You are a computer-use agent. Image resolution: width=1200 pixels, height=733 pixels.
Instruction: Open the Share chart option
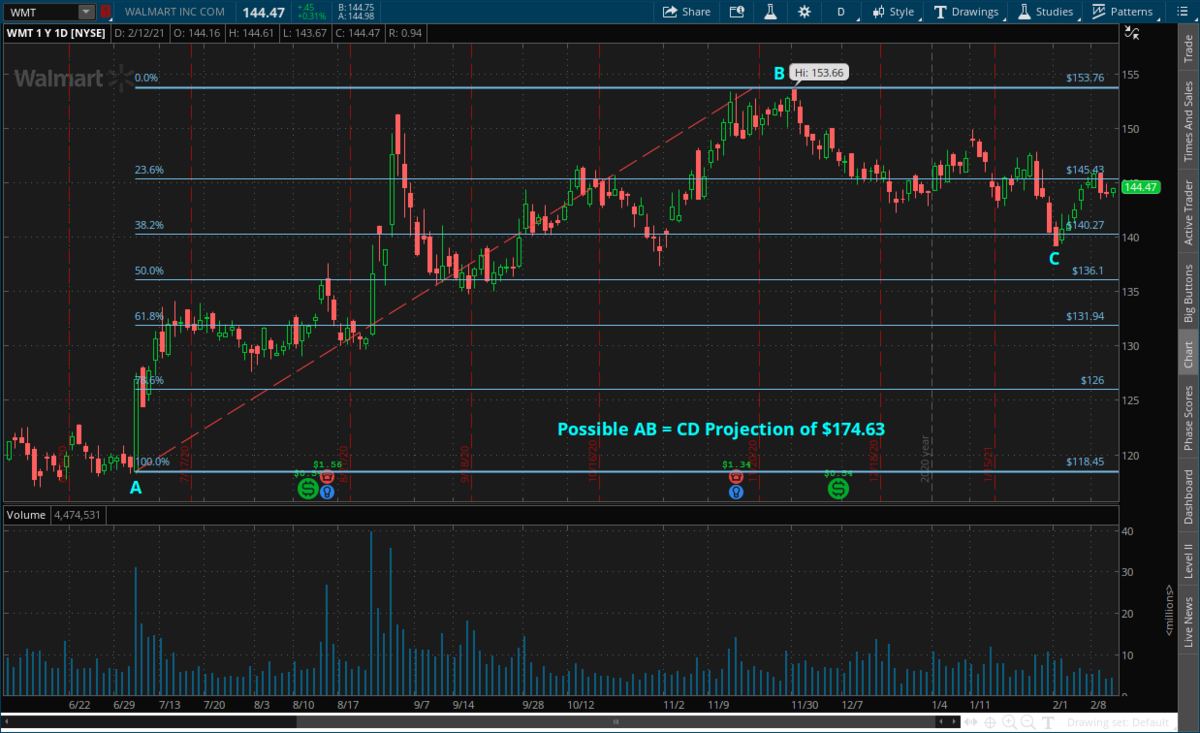coord(685,12)
